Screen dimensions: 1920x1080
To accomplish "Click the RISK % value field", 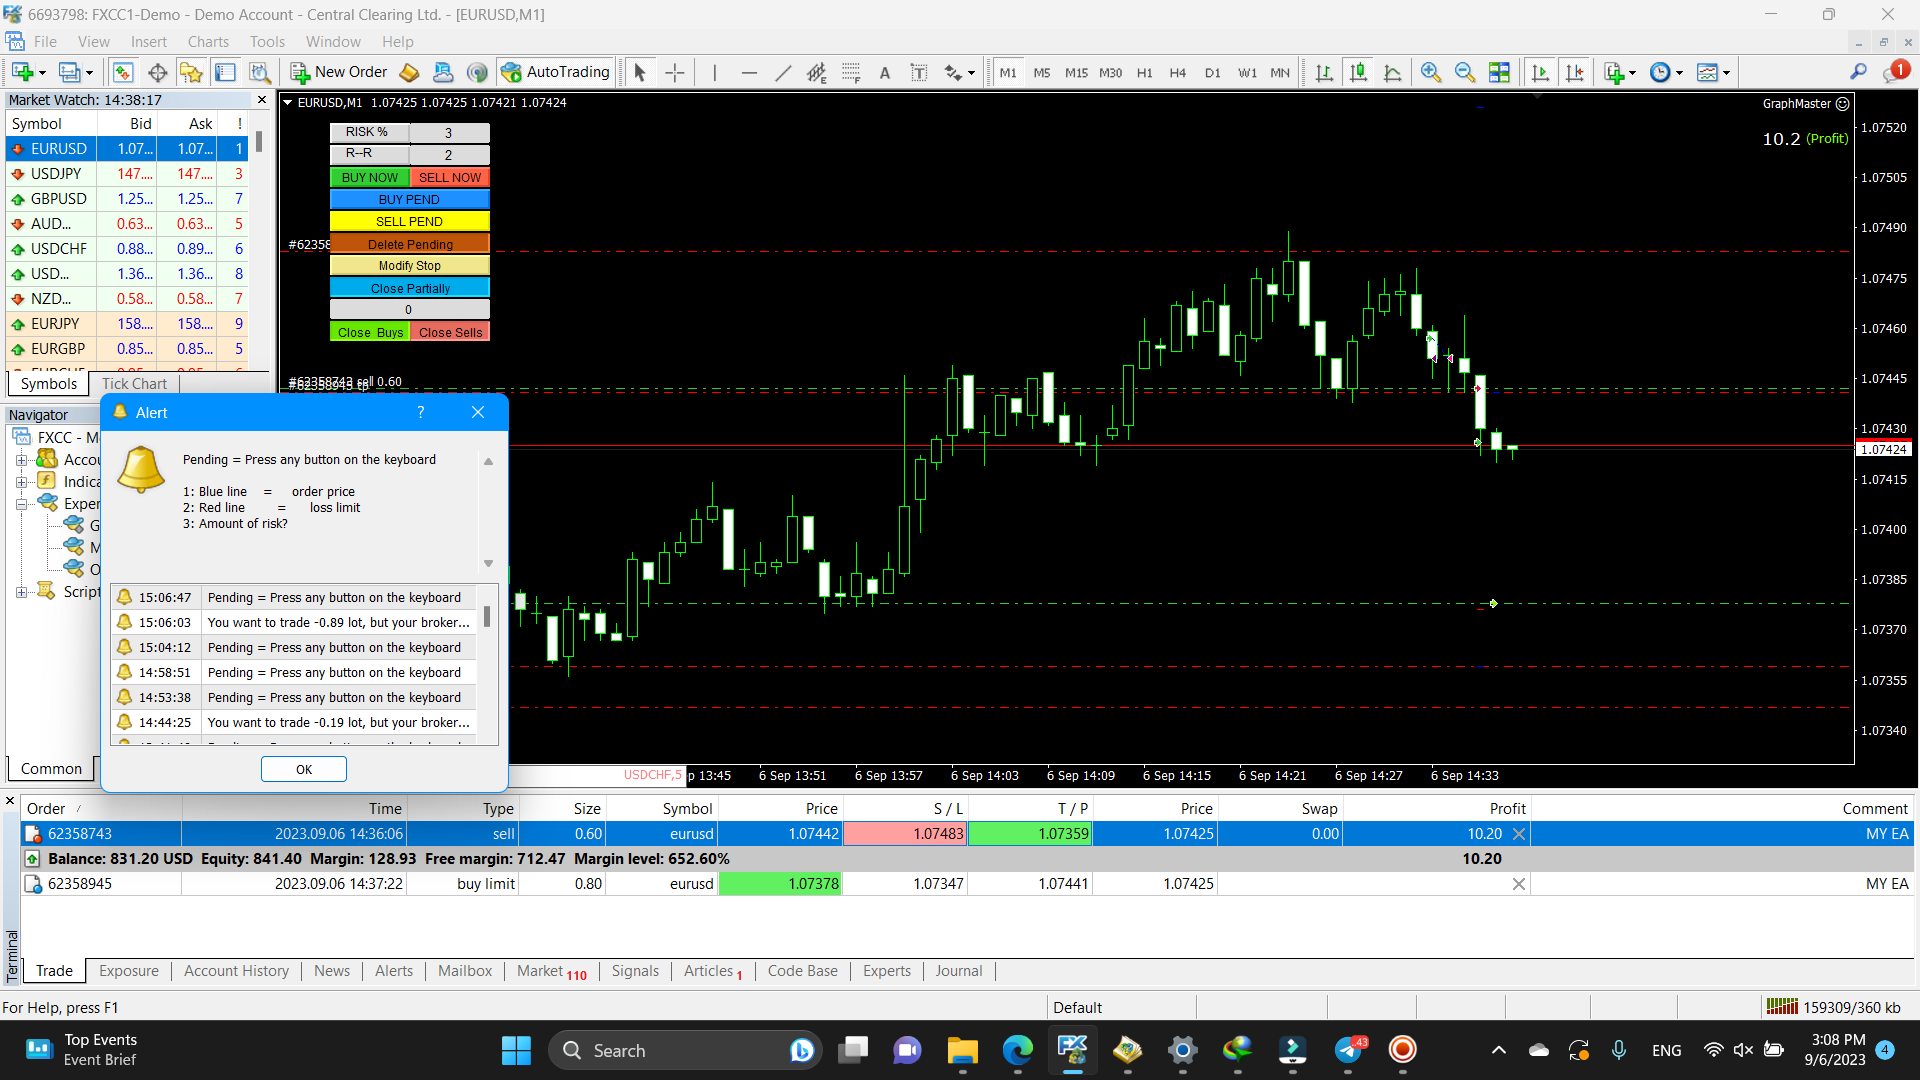I will click(x=448, y=132).
